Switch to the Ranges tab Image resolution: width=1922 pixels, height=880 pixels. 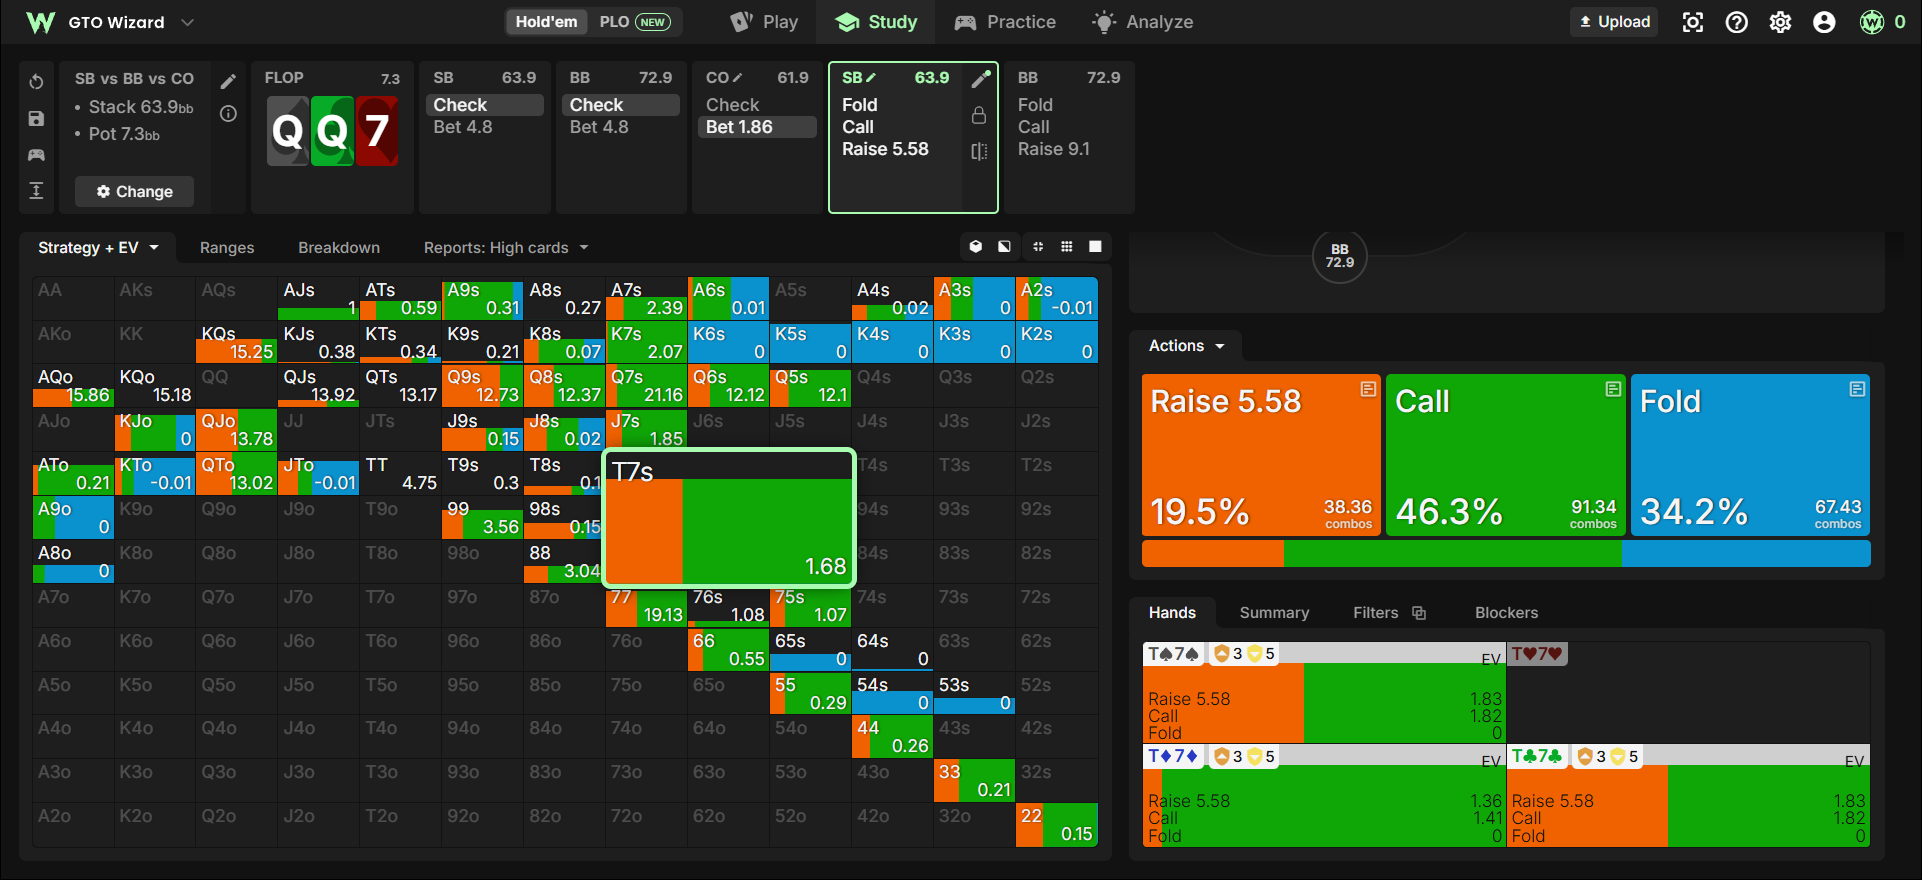click(x=227, y=247)
